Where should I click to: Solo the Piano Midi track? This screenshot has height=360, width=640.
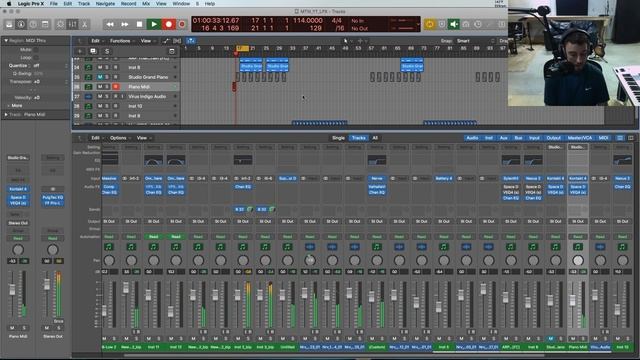pyautogui.click(x=107, y=87)
